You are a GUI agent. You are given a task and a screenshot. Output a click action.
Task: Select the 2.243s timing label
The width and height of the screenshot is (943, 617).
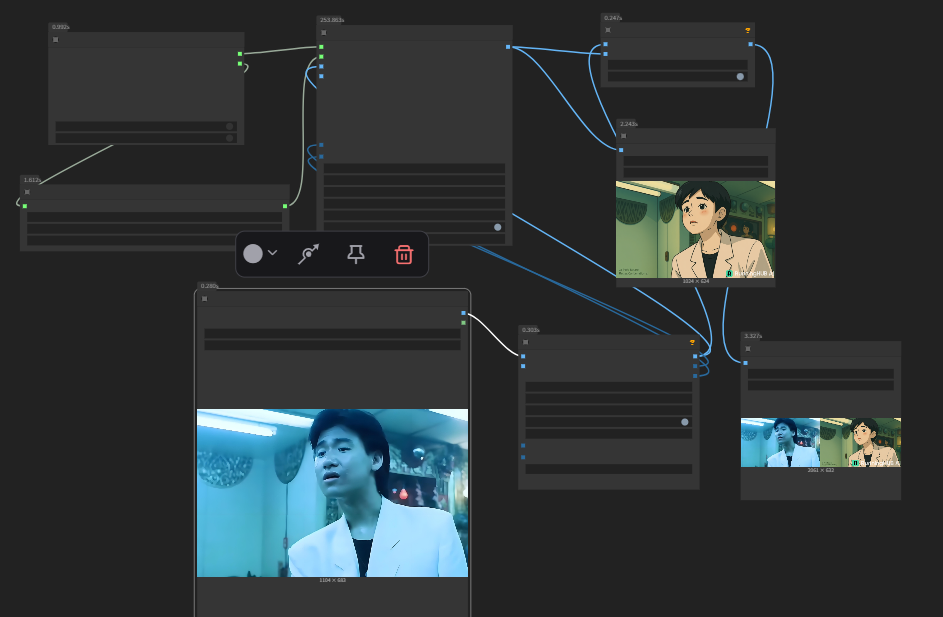pos(628,124)
